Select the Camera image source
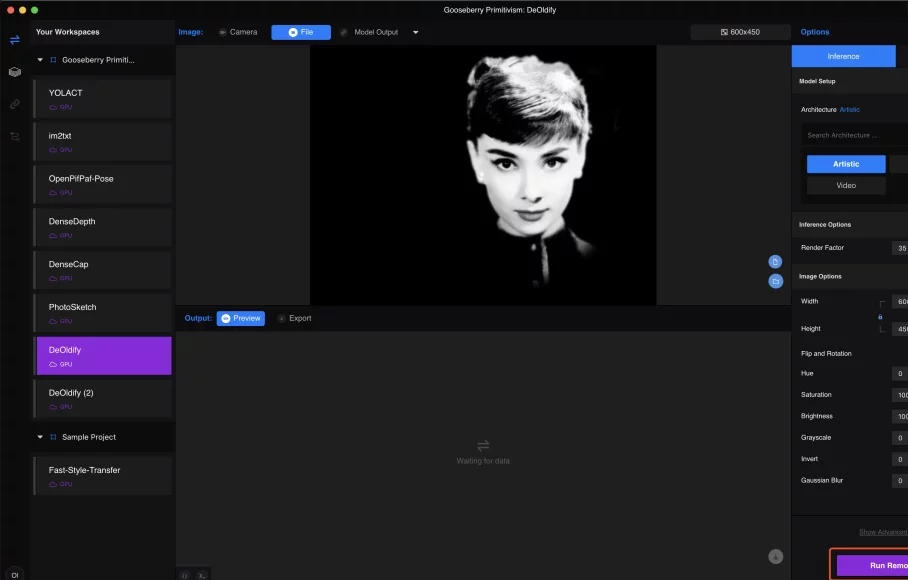The height and width of the screenshot is (580, 908). [x=238, y=32]
